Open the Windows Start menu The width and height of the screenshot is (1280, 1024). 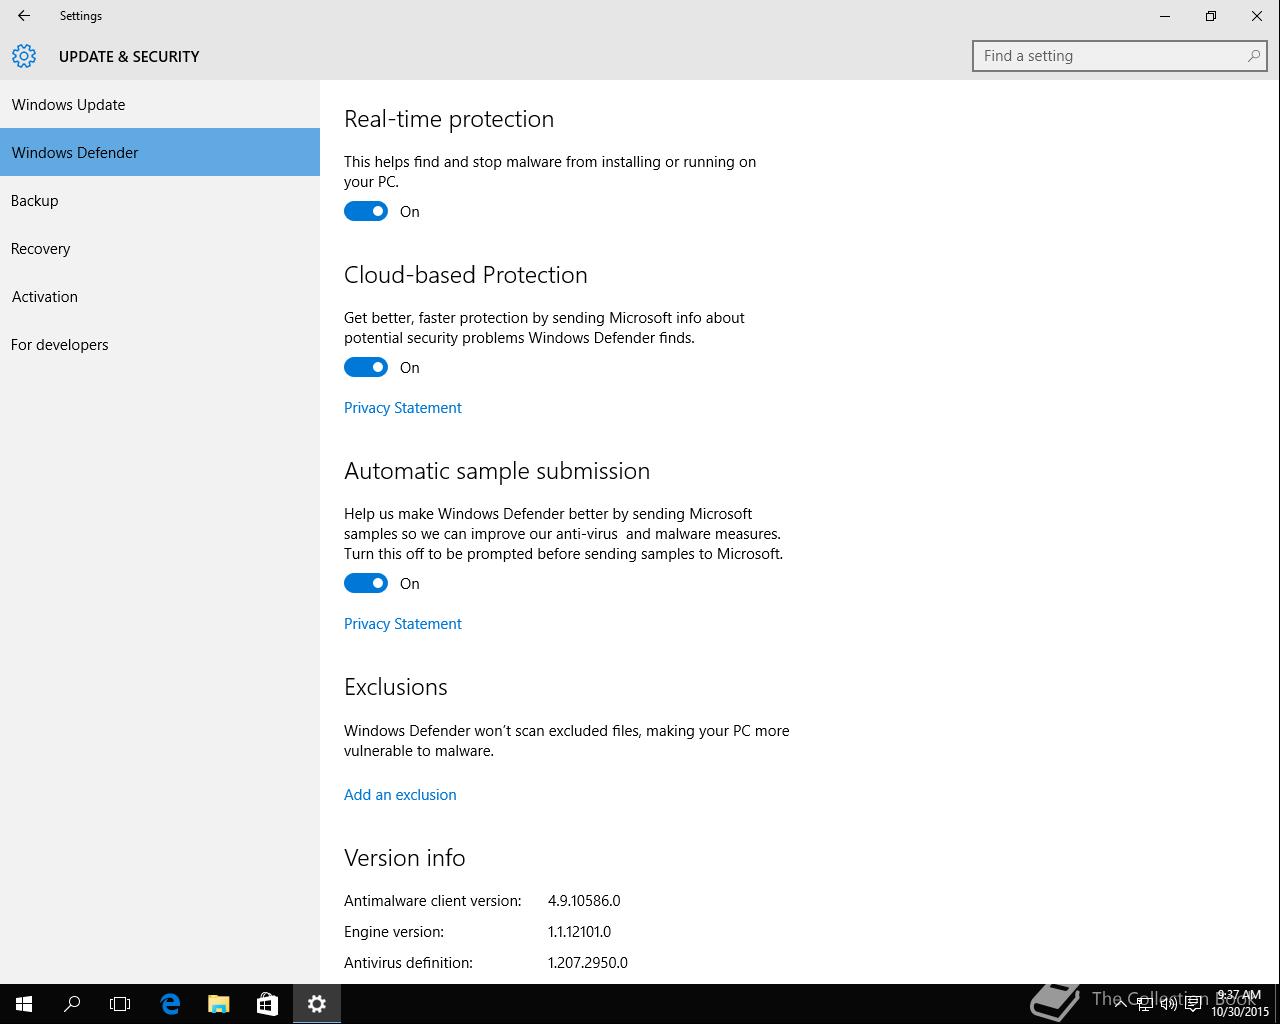pos(24,1004)
